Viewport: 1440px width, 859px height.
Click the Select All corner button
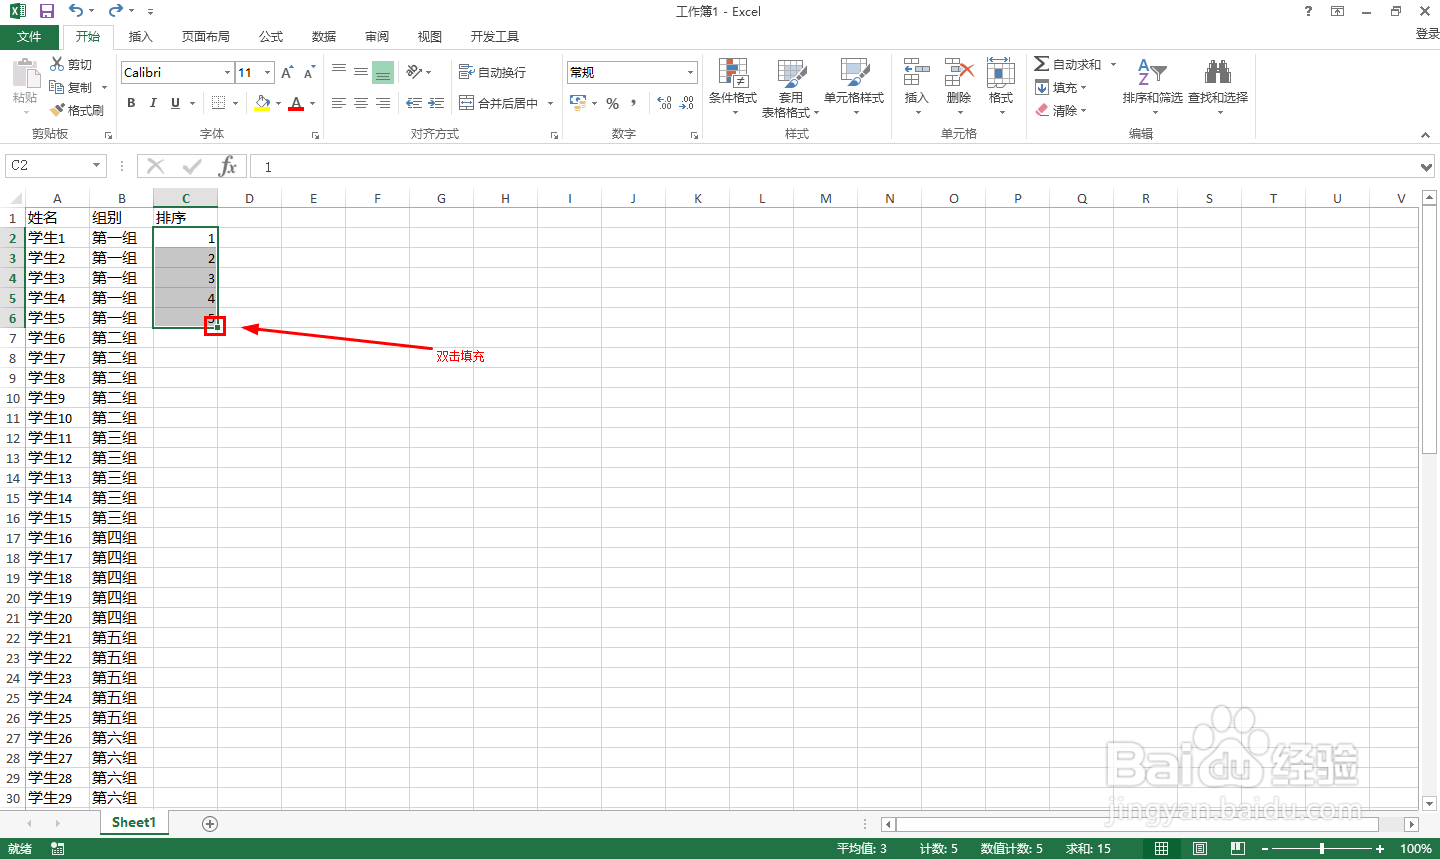click(x=13, y=198)
